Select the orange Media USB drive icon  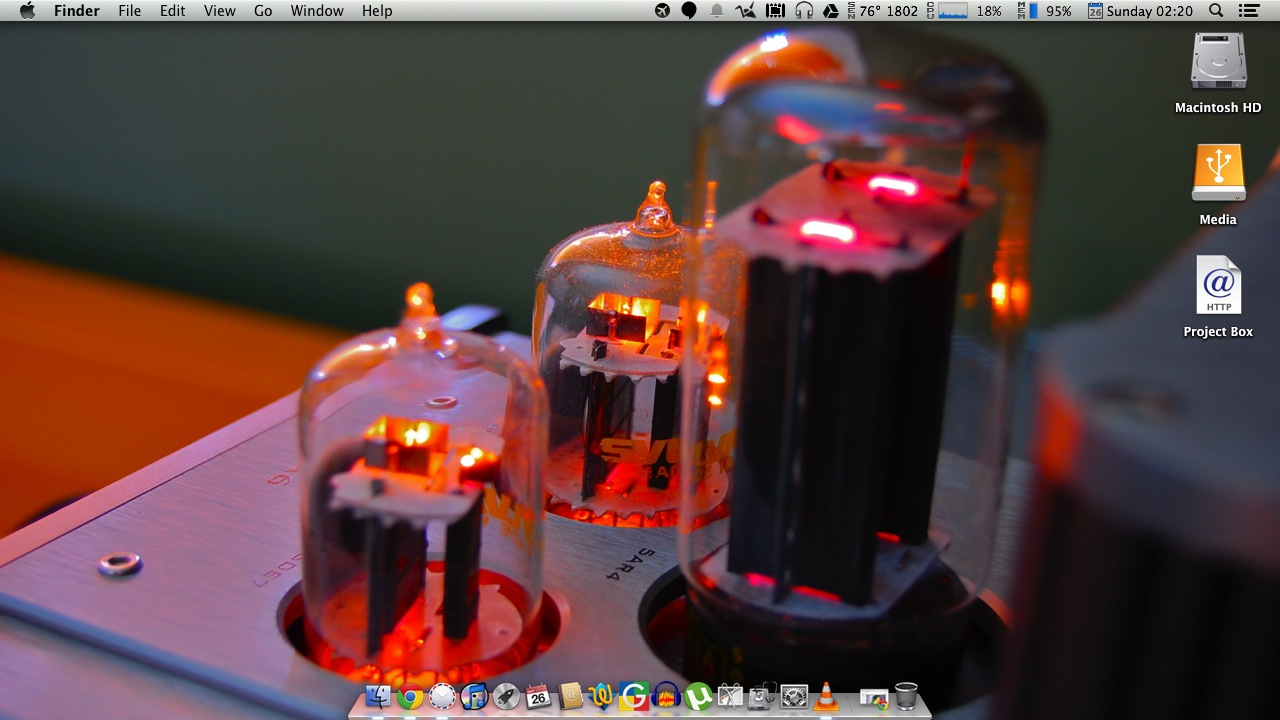tap(1218, 174)
